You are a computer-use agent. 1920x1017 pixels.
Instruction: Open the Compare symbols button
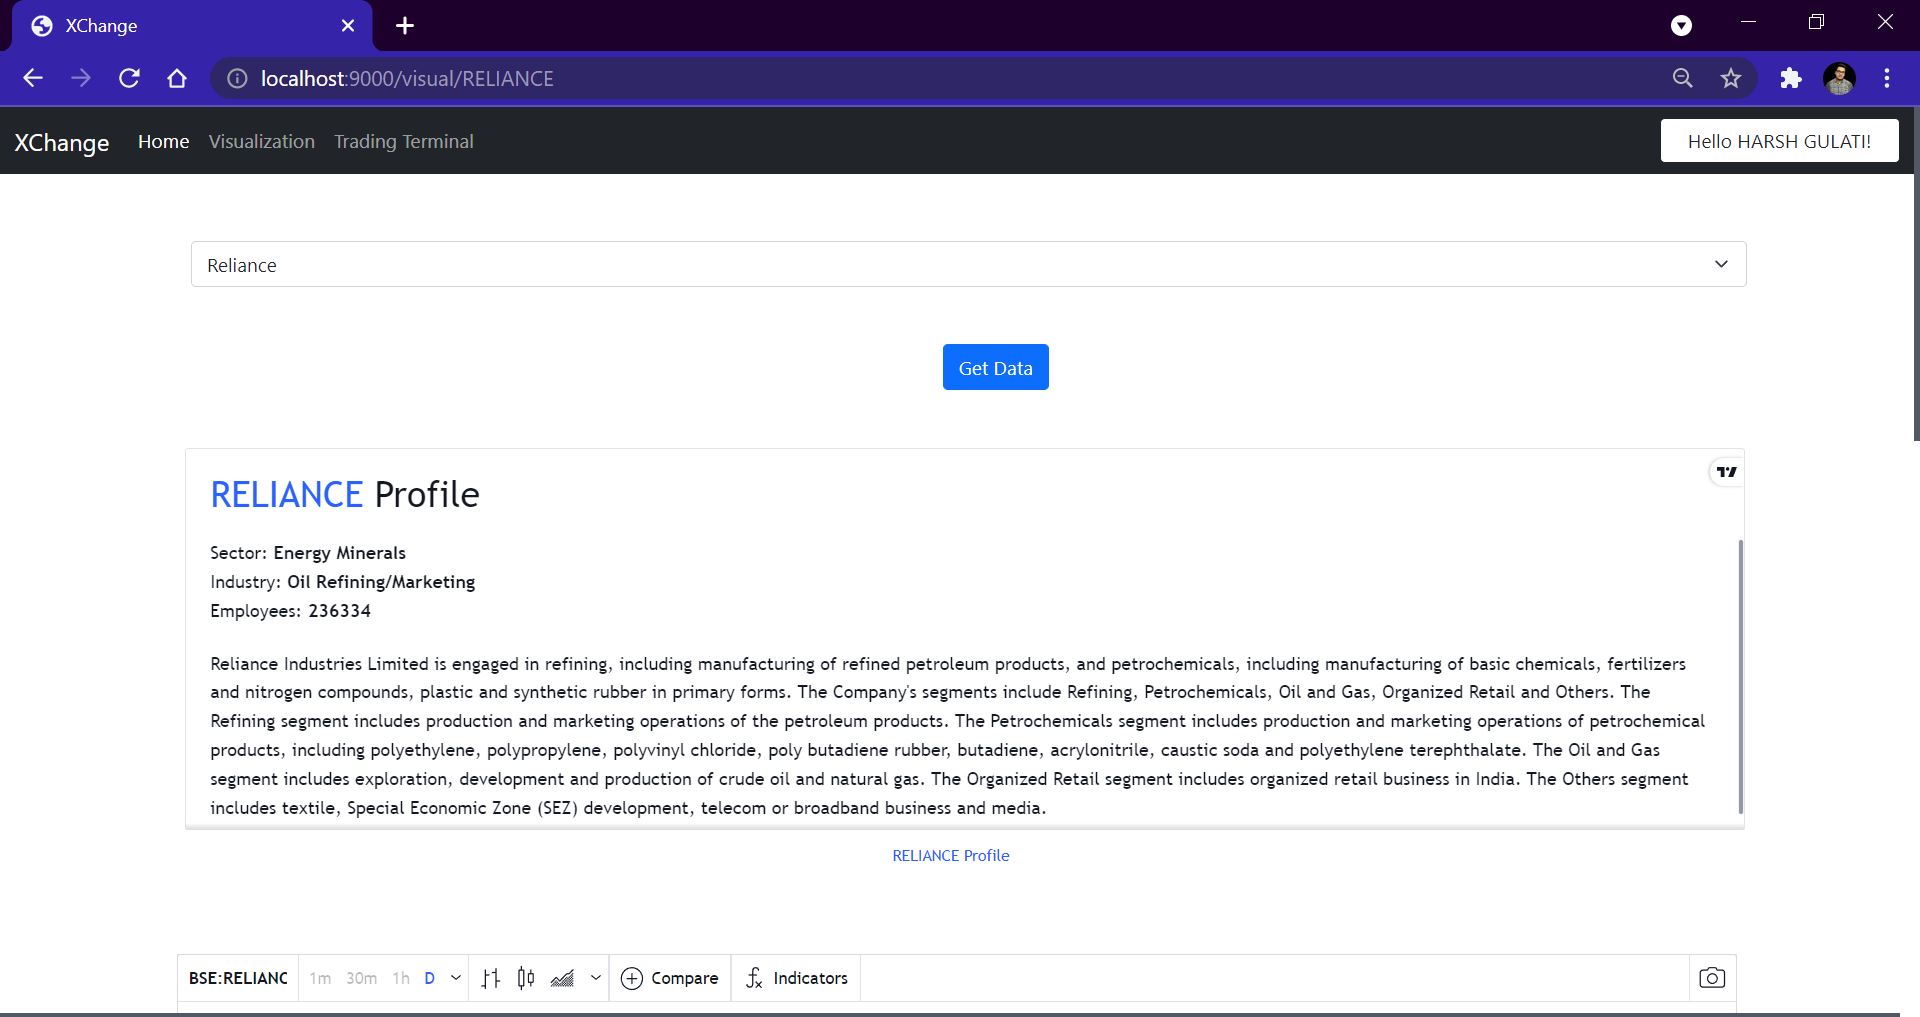[x=670, y=978]
